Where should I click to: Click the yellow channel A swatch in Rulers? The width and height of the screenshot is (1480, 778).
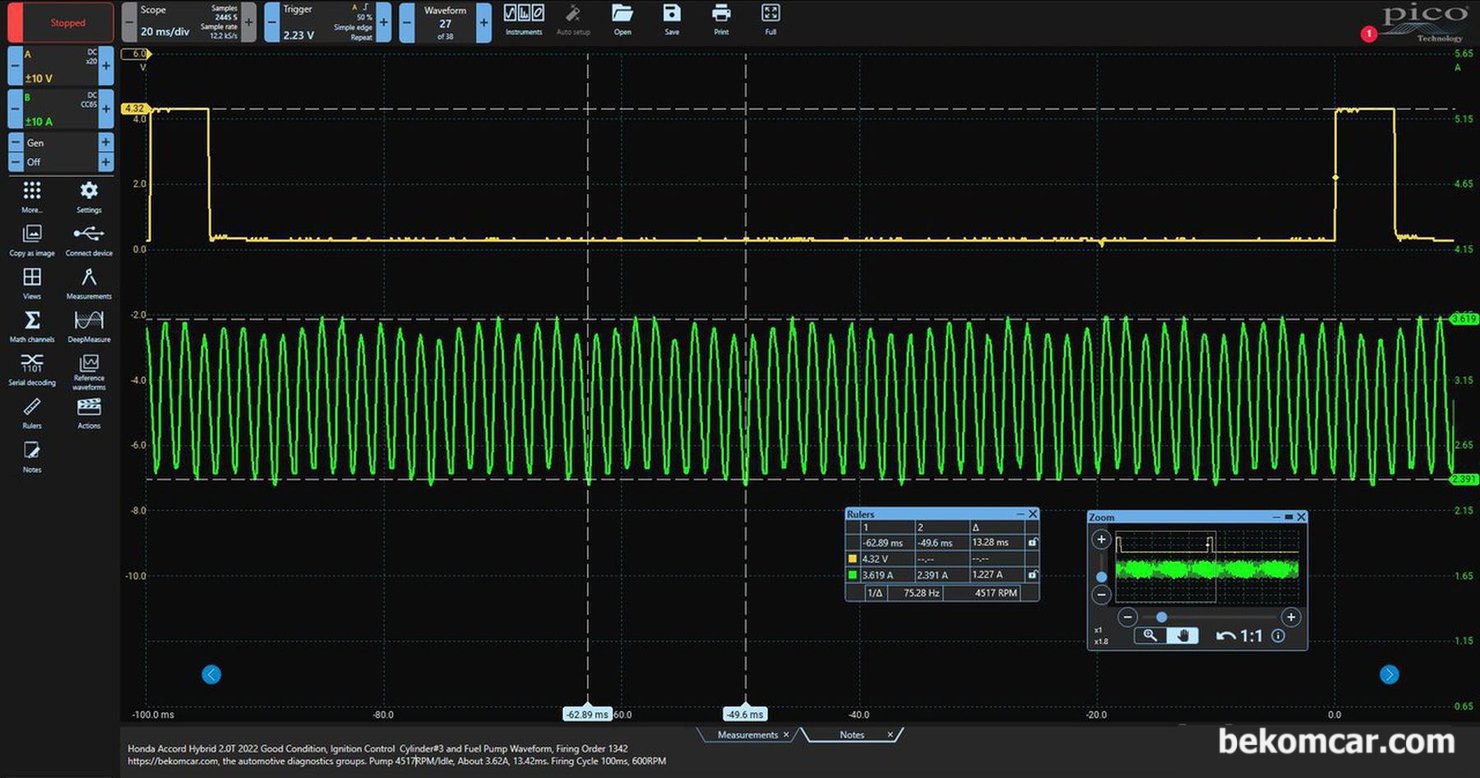pyautogui.click(x=852, y=559)
